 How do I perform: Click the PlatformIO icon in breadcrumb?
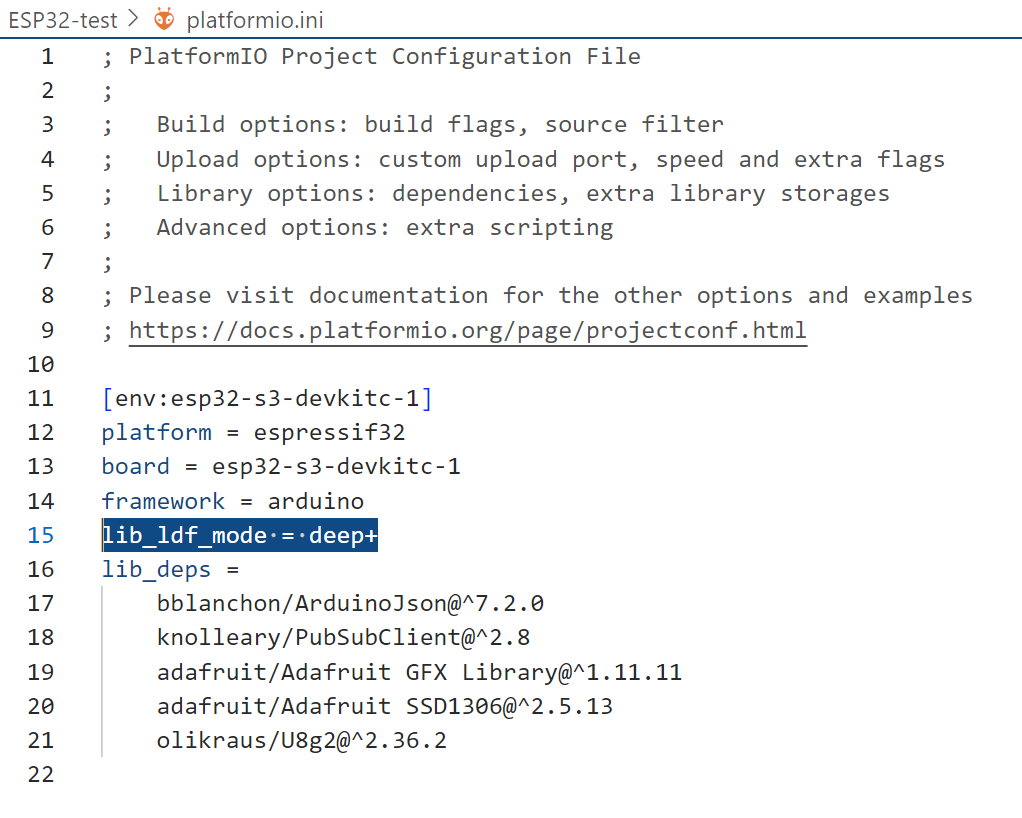pos(164,20)
